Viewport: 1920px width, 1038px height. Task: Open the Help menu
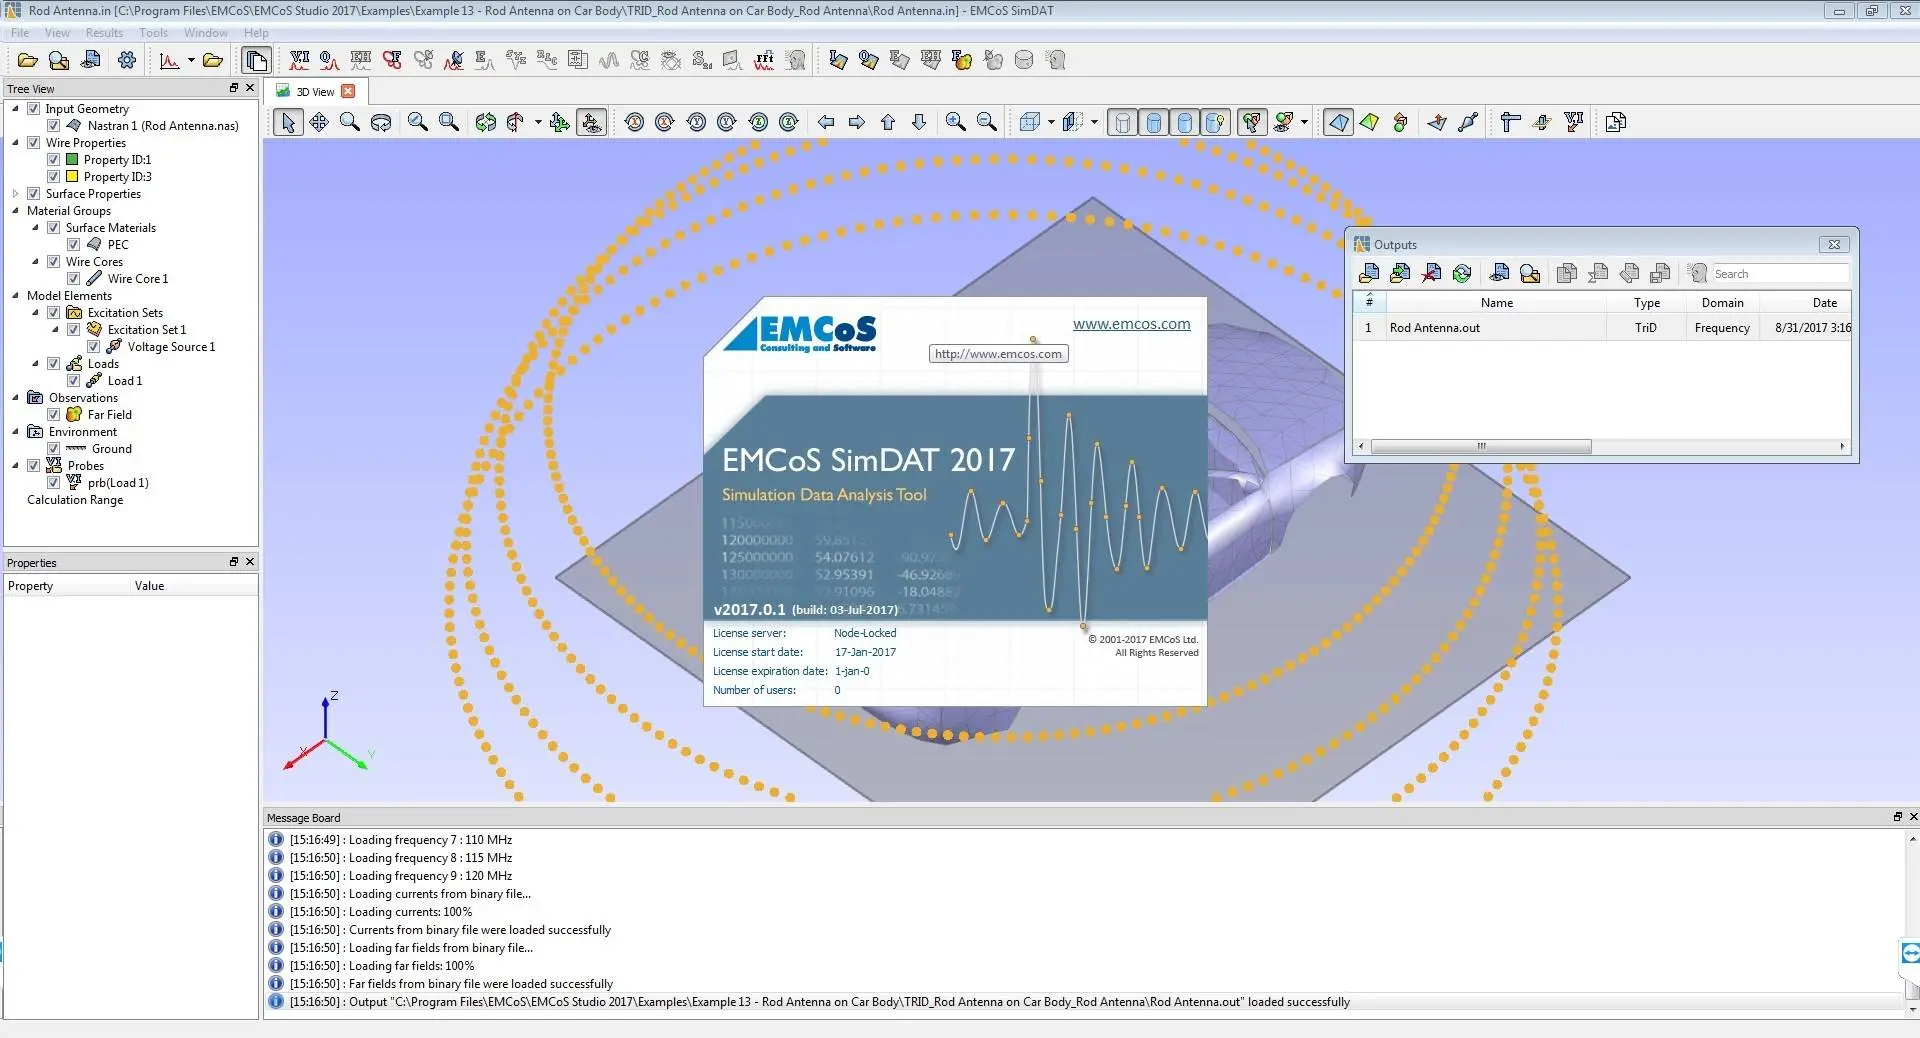(256, 32)
